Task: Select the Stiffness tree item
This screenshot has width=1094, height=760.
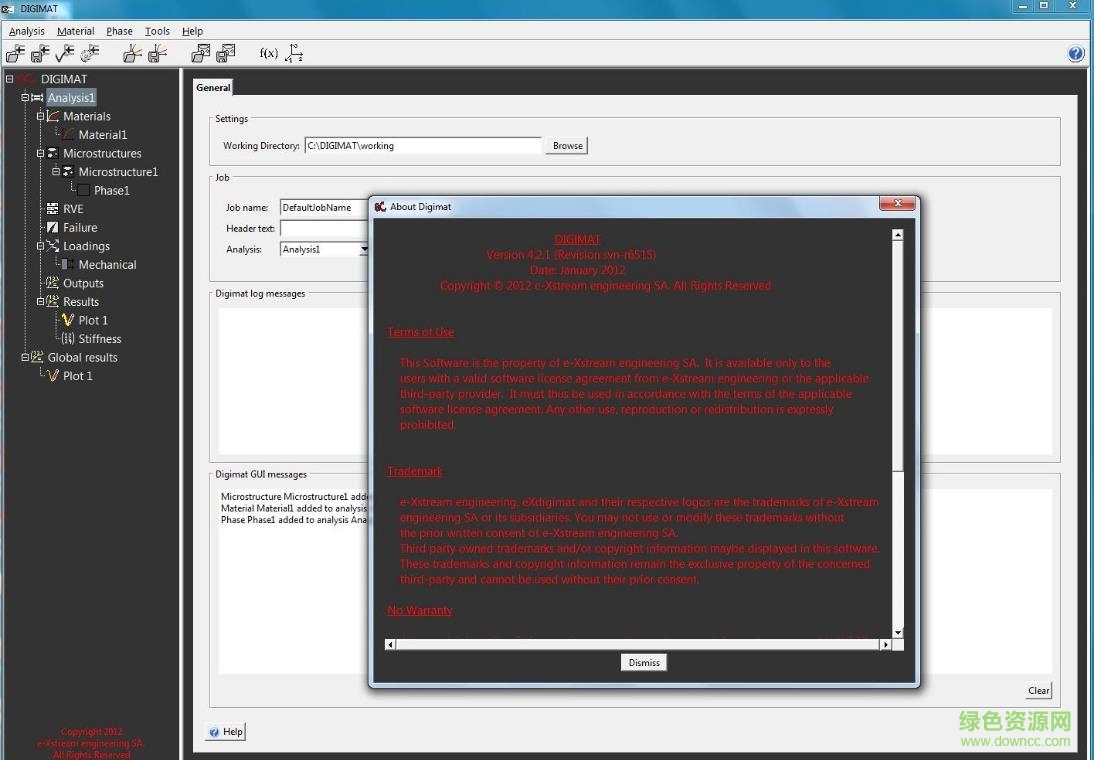Action: [x=100, y=338]
